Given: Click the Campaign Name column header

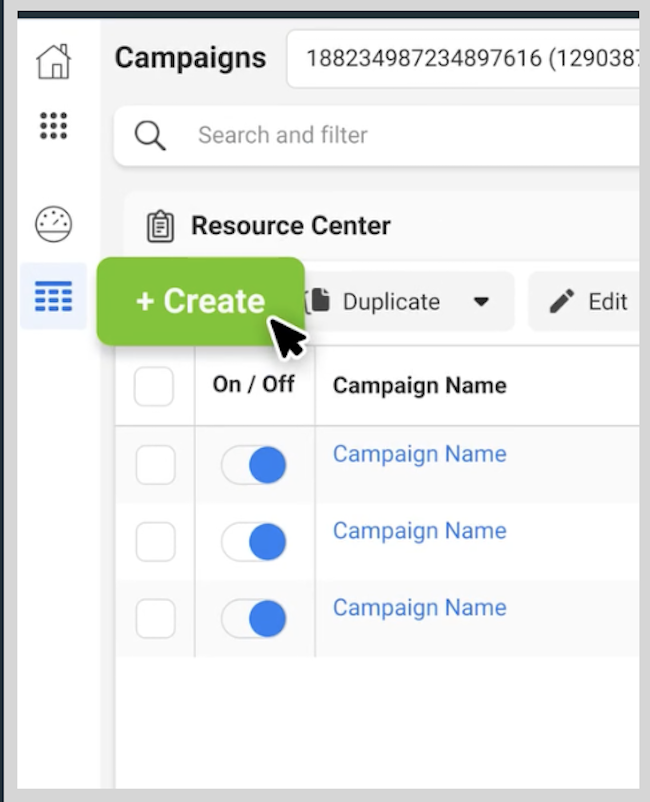Looking at the screenshot, I should 419,385.
